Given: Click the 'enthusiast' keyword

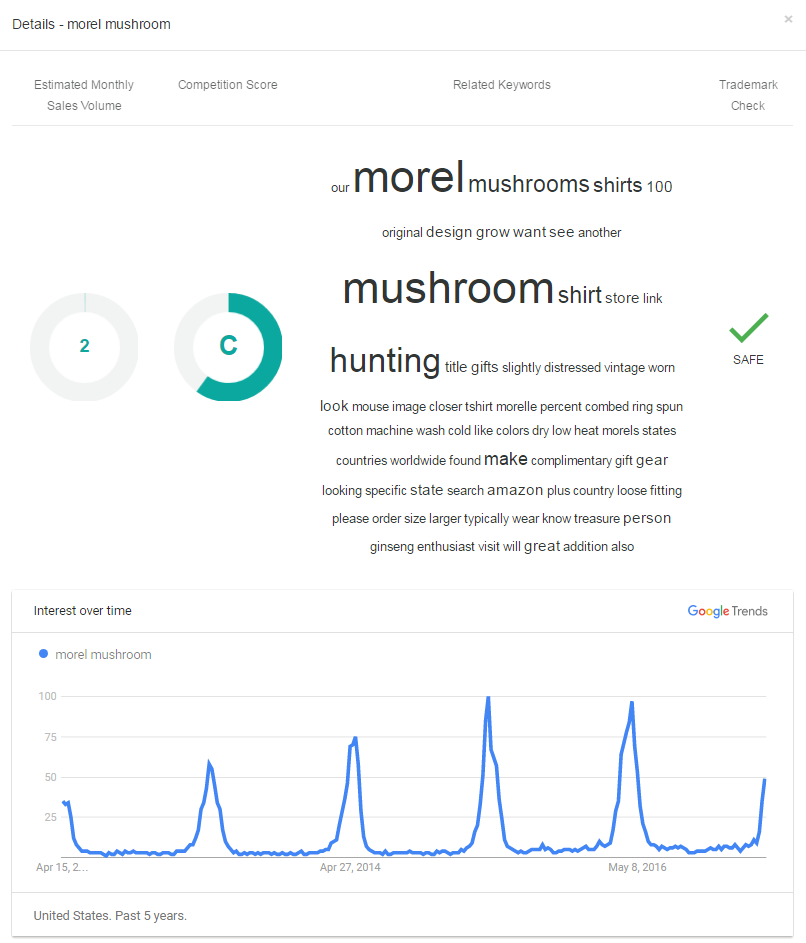Looking at the screenshot, I should coord(446,547).
